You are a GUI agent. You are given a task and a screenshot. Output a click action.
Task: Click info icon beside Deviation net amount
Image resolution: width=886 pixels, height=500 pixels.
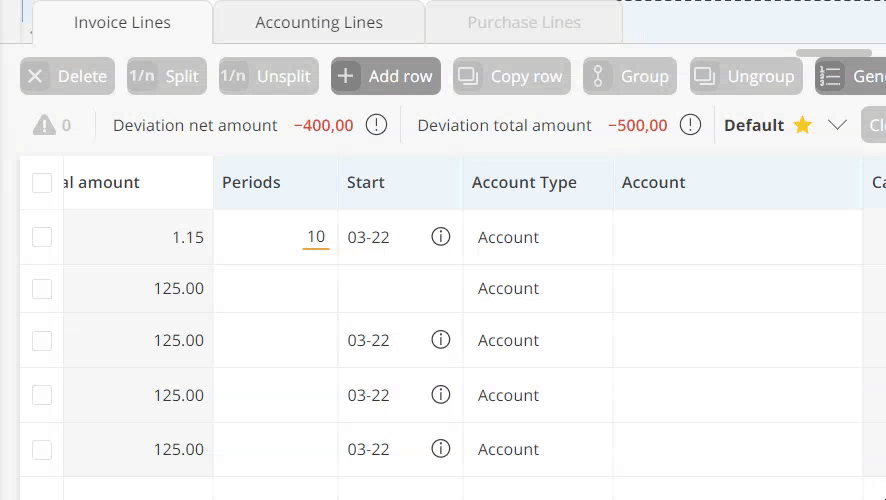click(376, 125)
